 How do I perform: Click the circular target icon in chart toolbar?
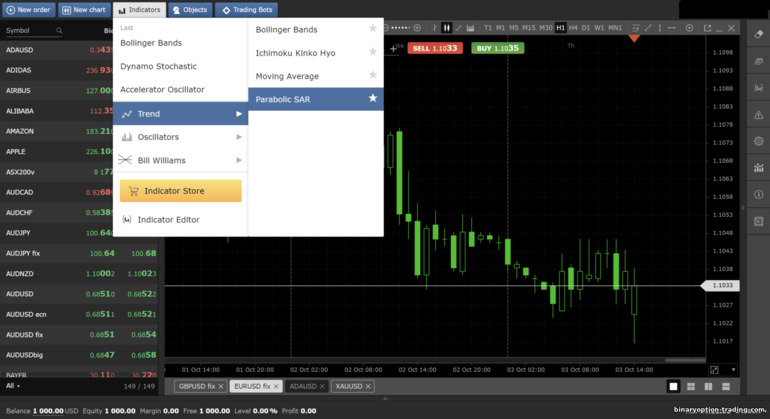689,28
